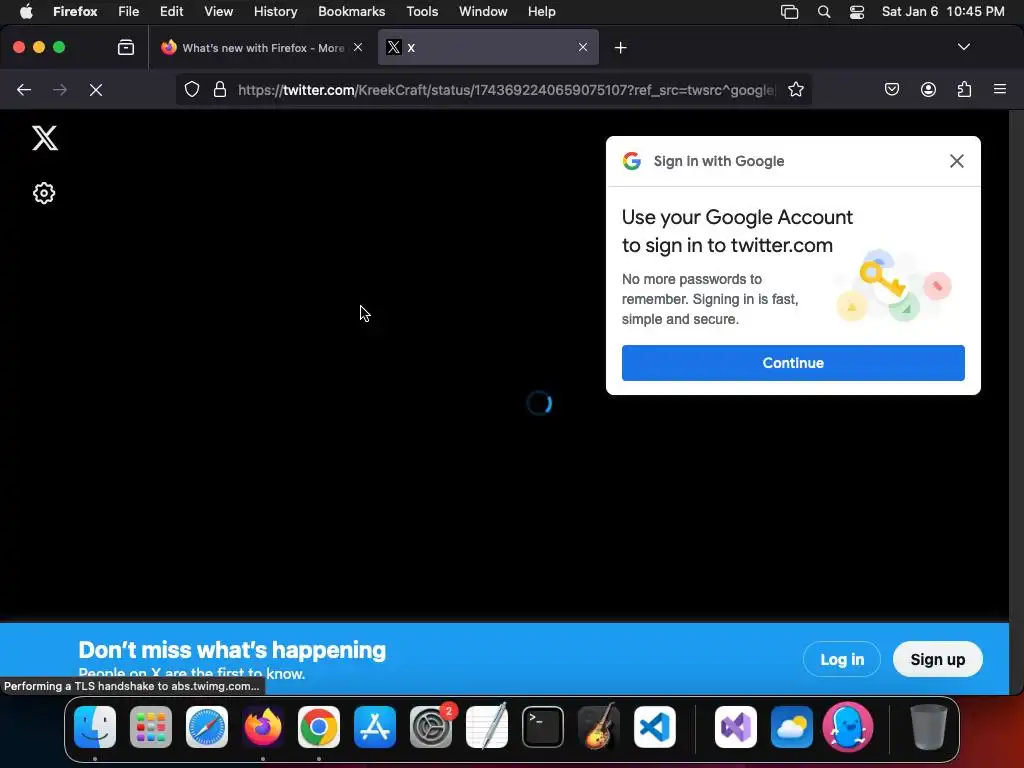The height and width of the screenshot is (768, 1024).
Task: Open Spotlight search in the menu bar
Action: [824, 12]
